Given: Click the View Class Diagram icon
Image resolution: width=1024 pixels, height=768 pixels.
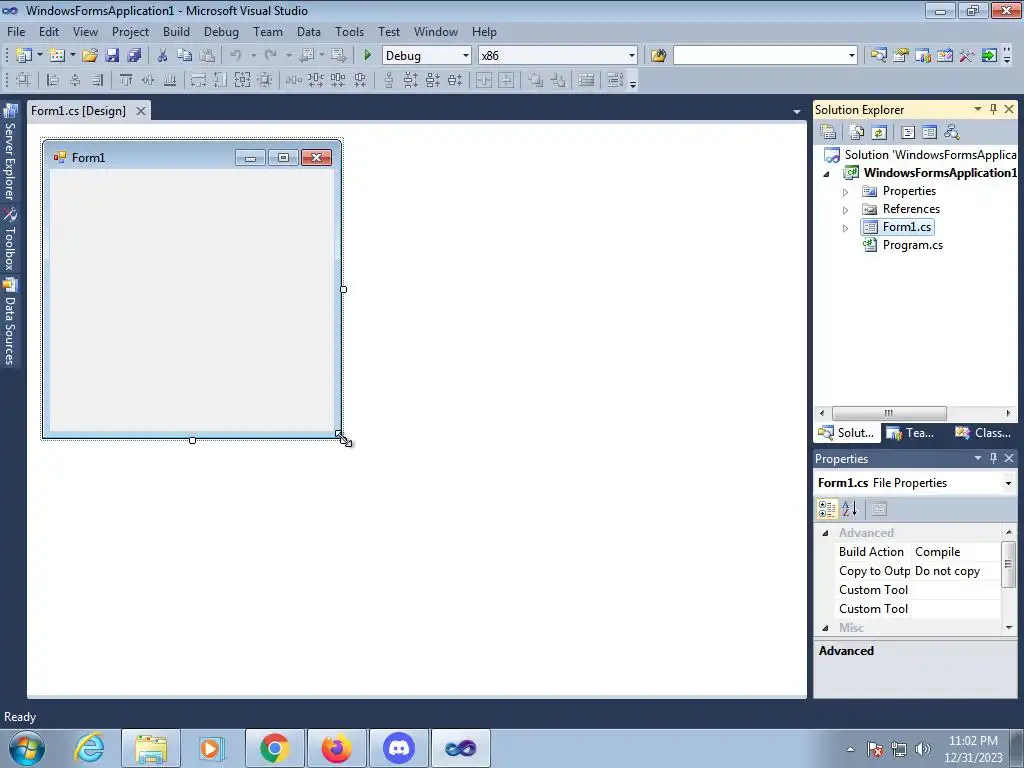Looking at the screenshot, I should (952, 133).
